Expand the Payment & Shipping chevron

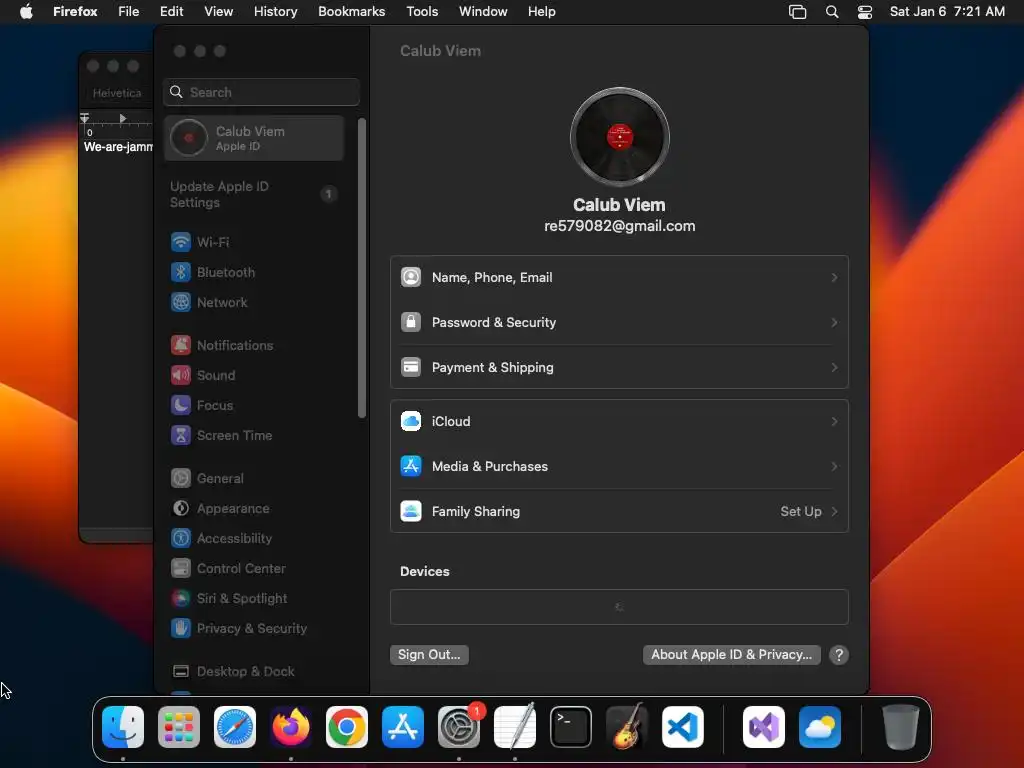pos(834,368)
